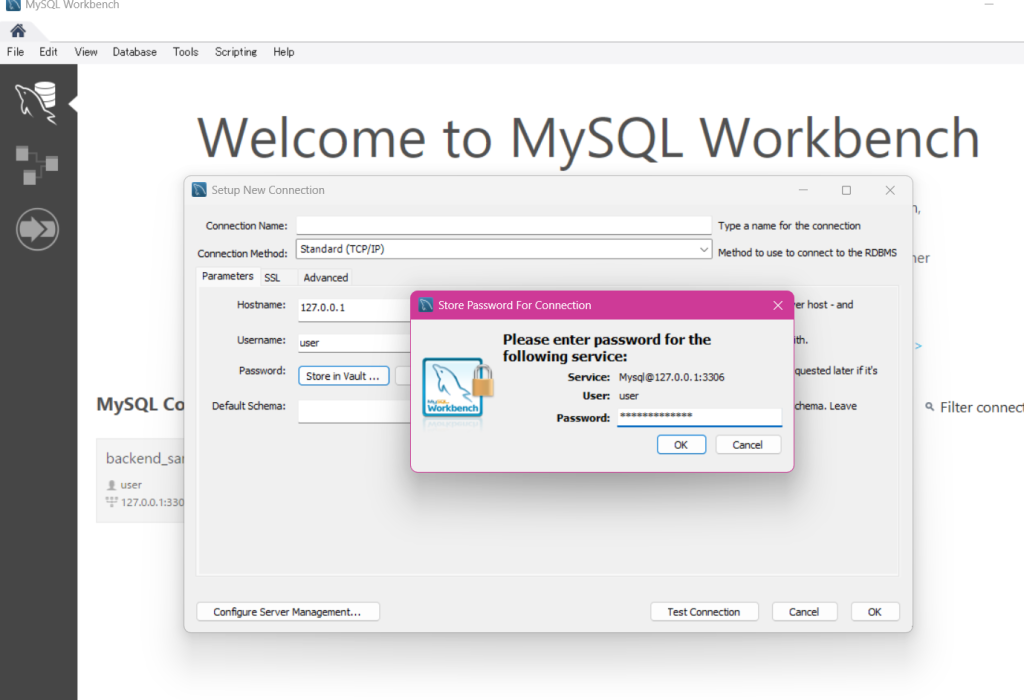Click the Store Password dialog title icon
Viewport: 1024px width, 700px height.
[x=426, y=305]
